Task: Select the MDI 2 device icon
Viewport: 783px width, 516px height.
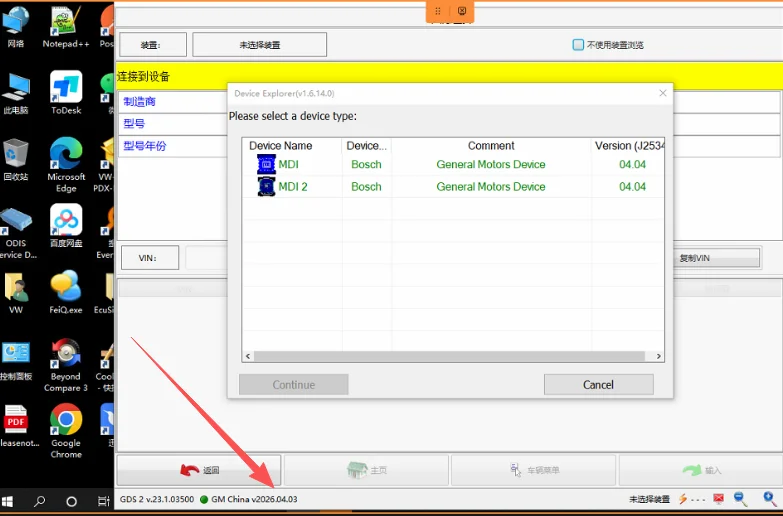Action: pyautogui.click(x=266, y=186)
